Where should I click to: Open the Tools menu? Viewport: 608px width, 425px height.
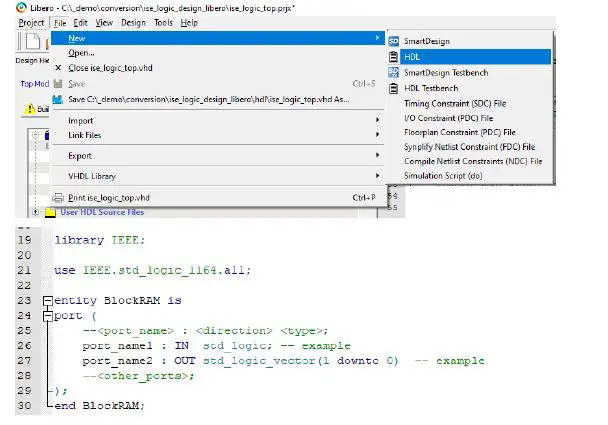pyautogui.click(x=163, y=23)
